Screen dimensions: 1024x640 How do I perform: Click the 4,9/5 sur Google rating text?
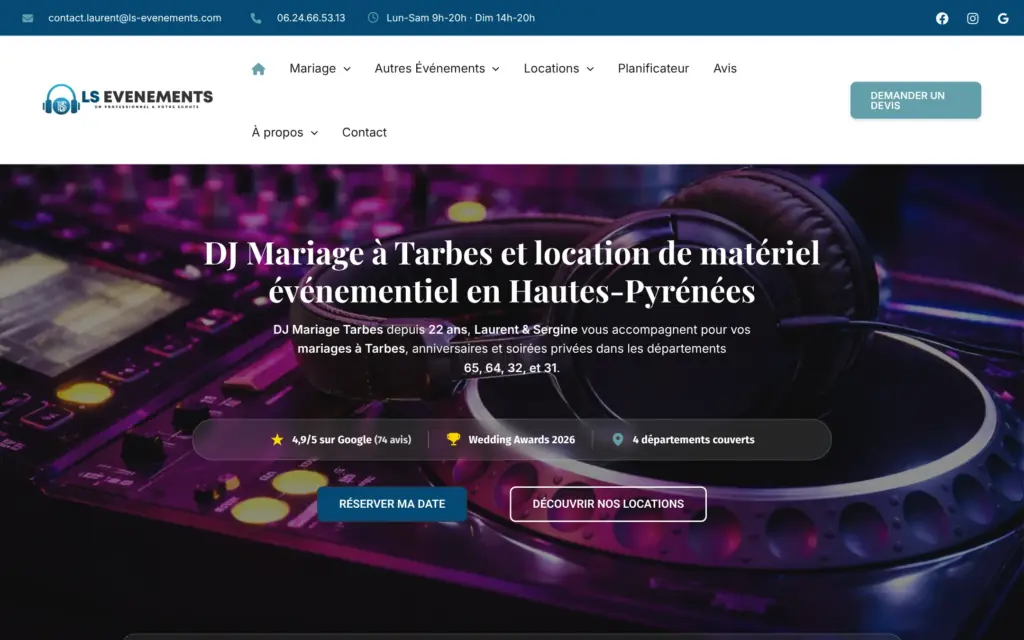pyautogui.click(x=351, y=440)
